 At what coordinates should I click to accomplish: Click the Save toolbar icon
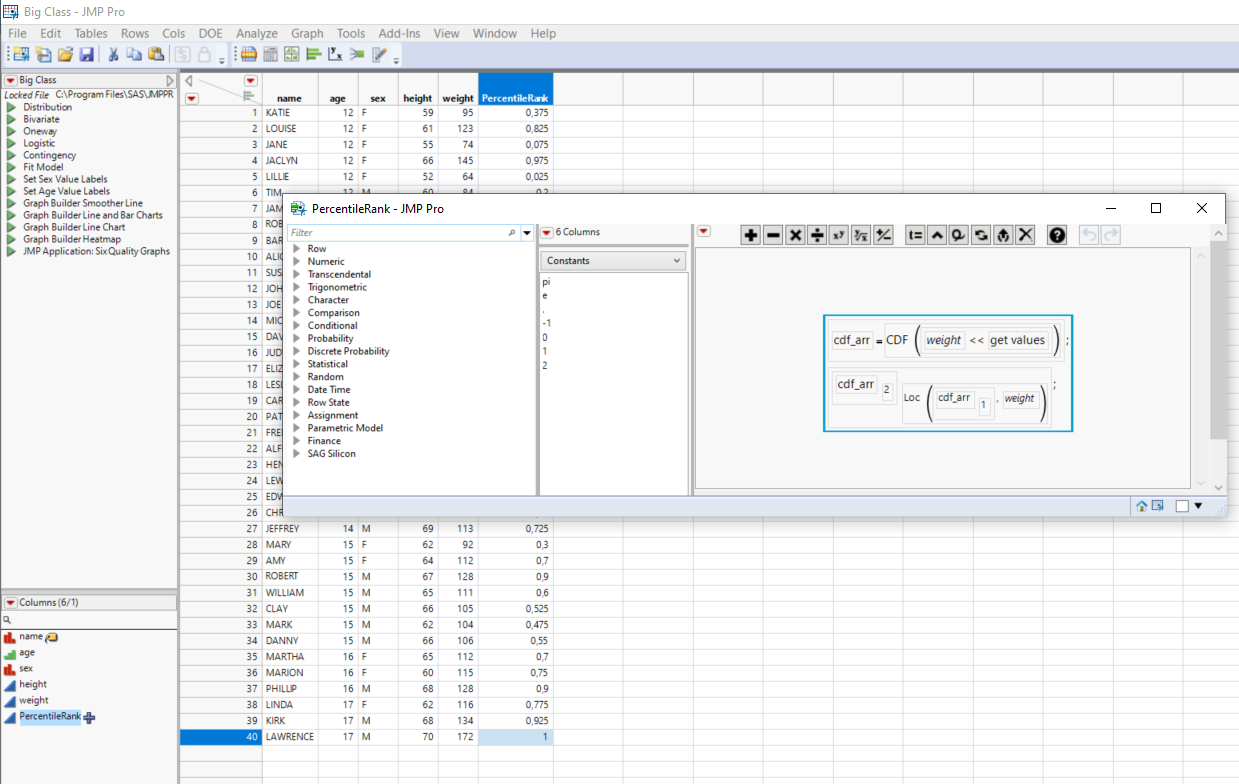click(86, 54)
